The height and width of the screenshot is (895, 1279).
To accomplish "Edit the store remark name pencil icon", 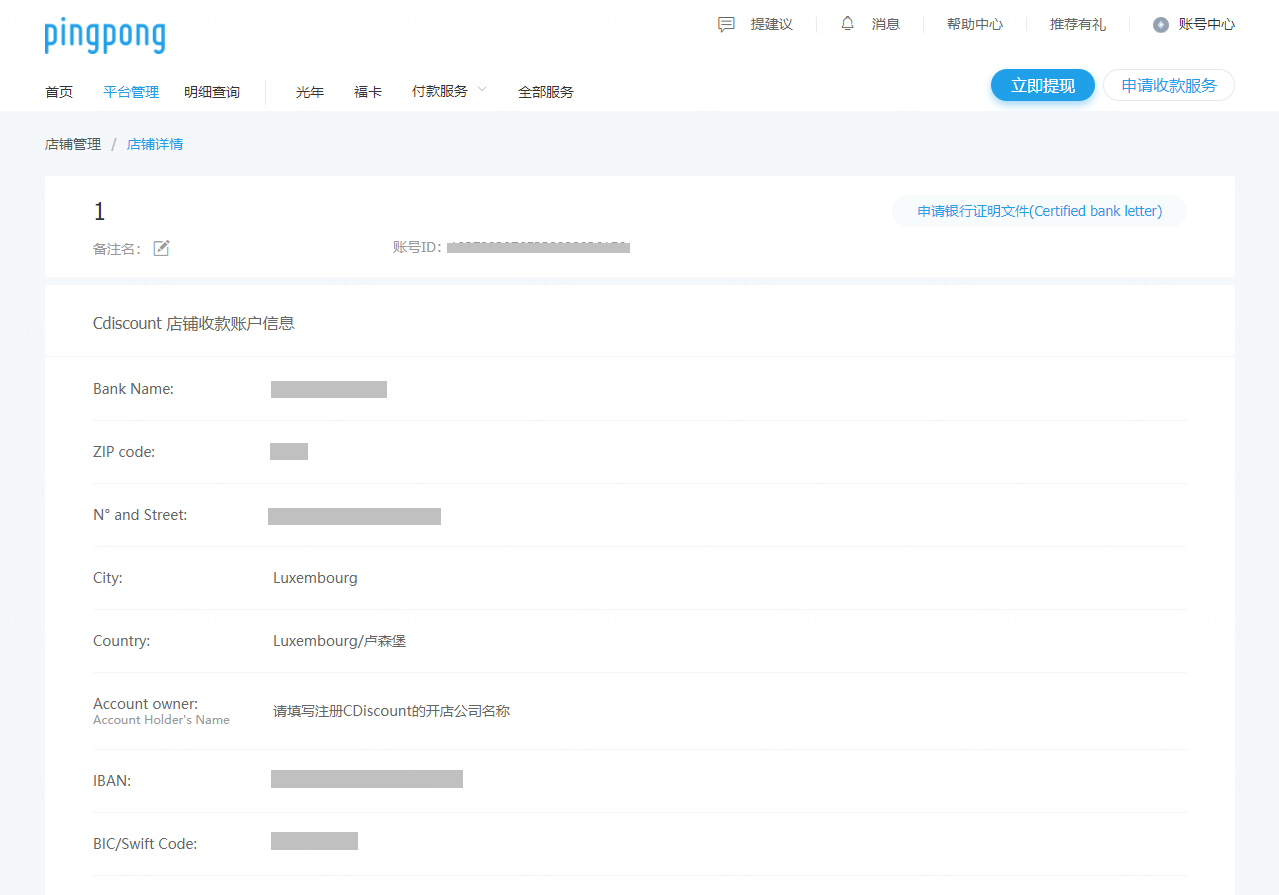I will coord(161,248).
